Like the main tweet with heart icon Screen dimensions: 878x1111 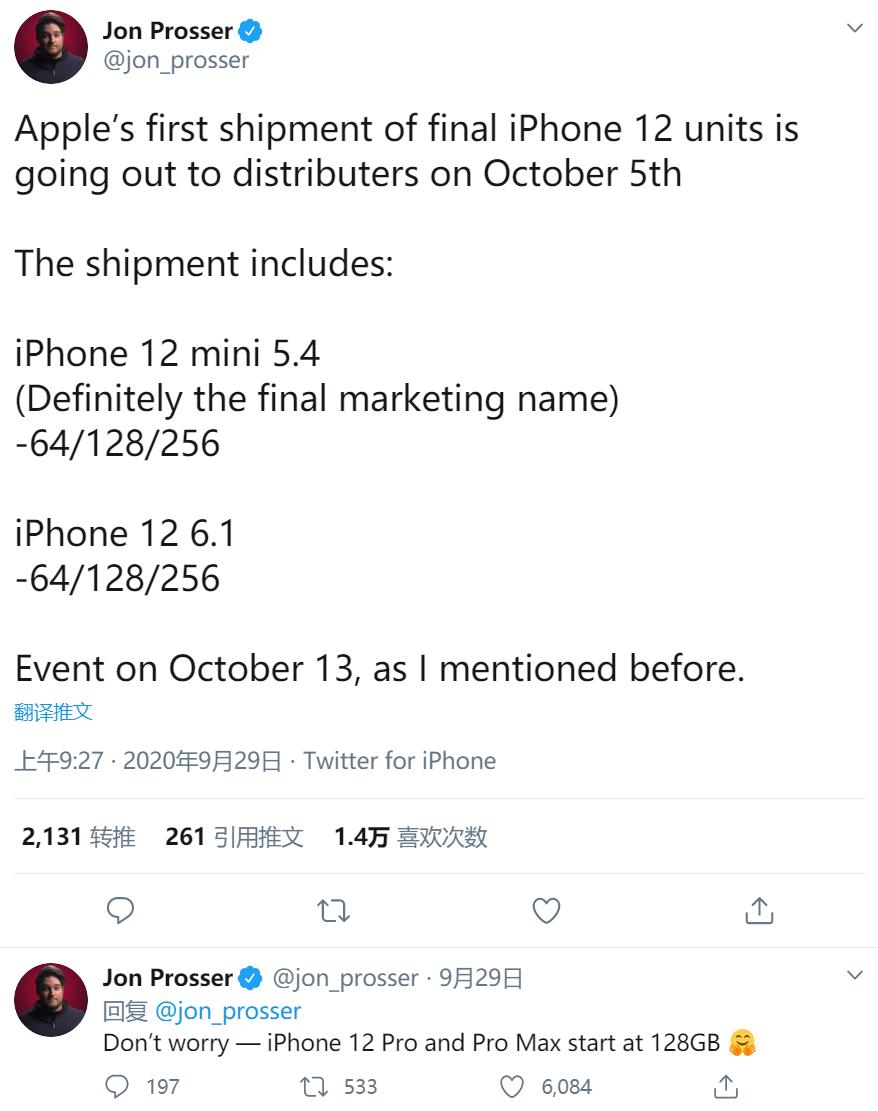coord(546,910)
